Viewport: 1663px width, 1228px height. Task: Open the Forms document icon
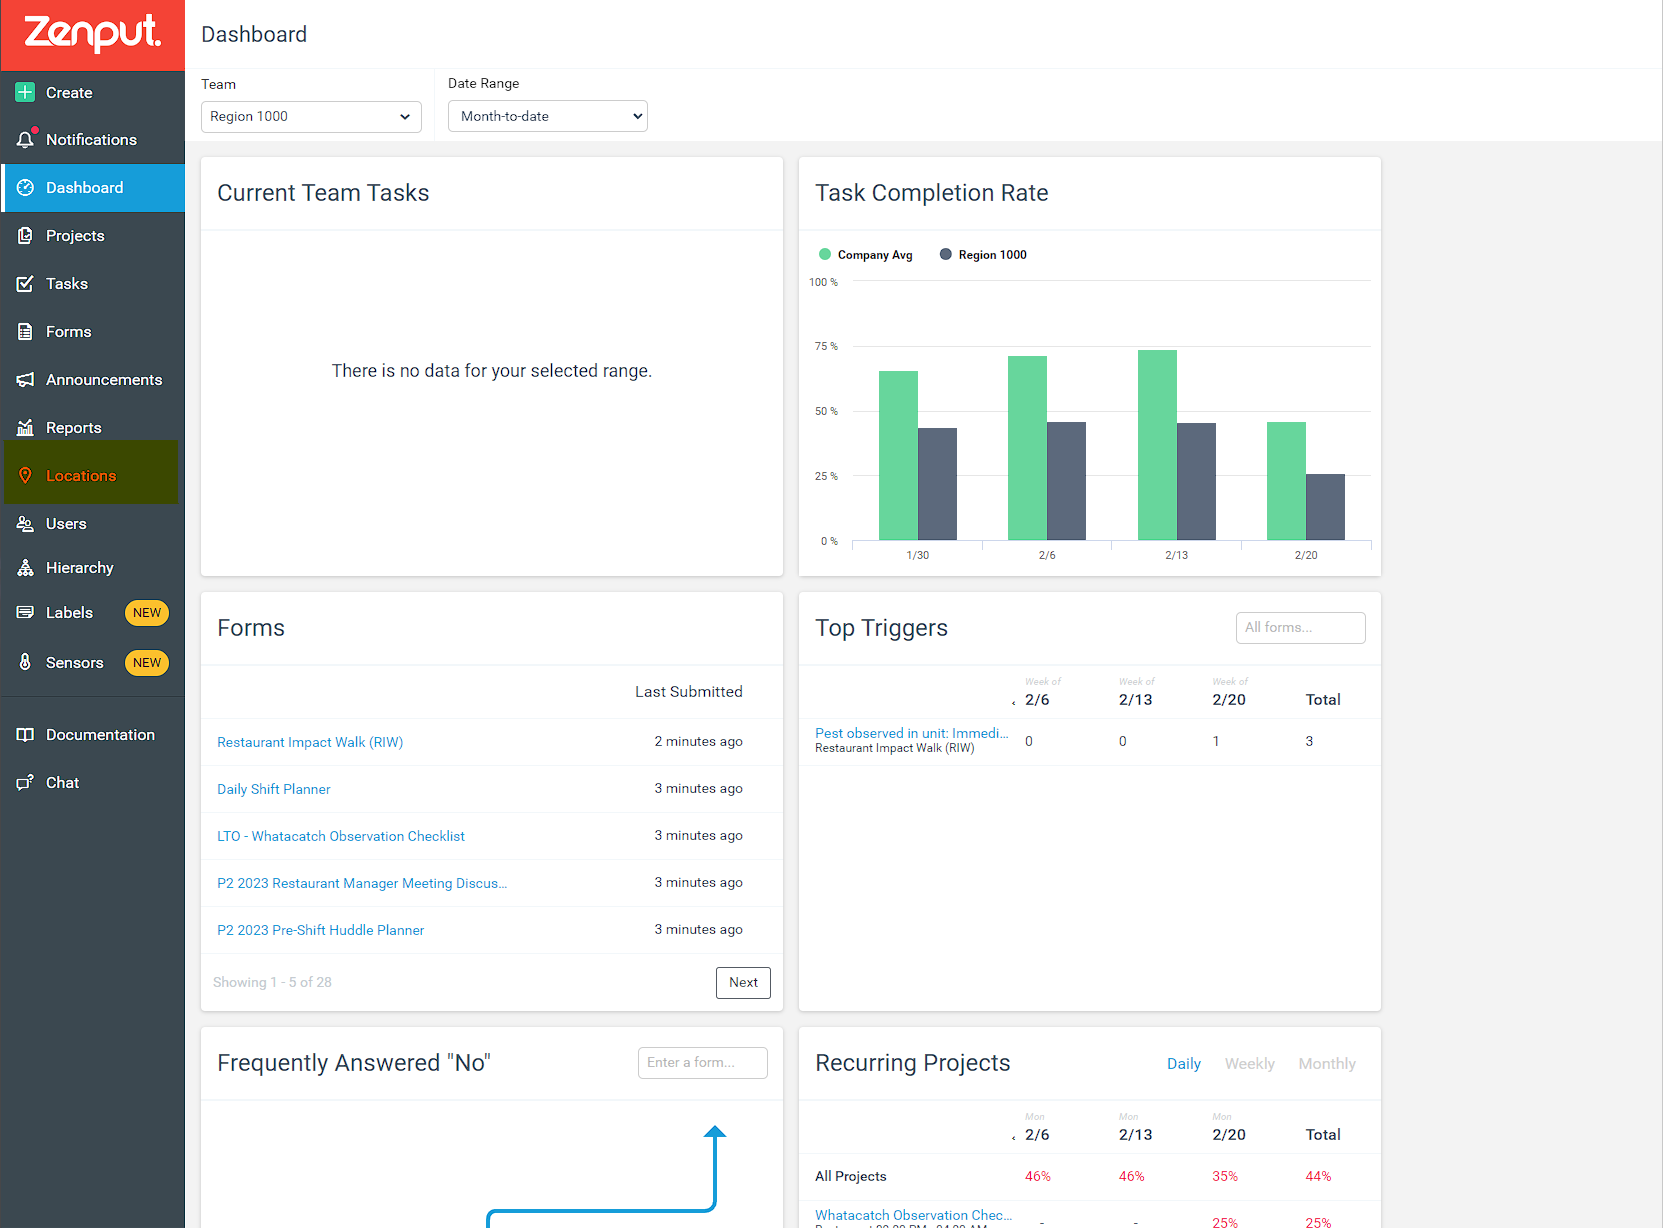coord(25,332)
